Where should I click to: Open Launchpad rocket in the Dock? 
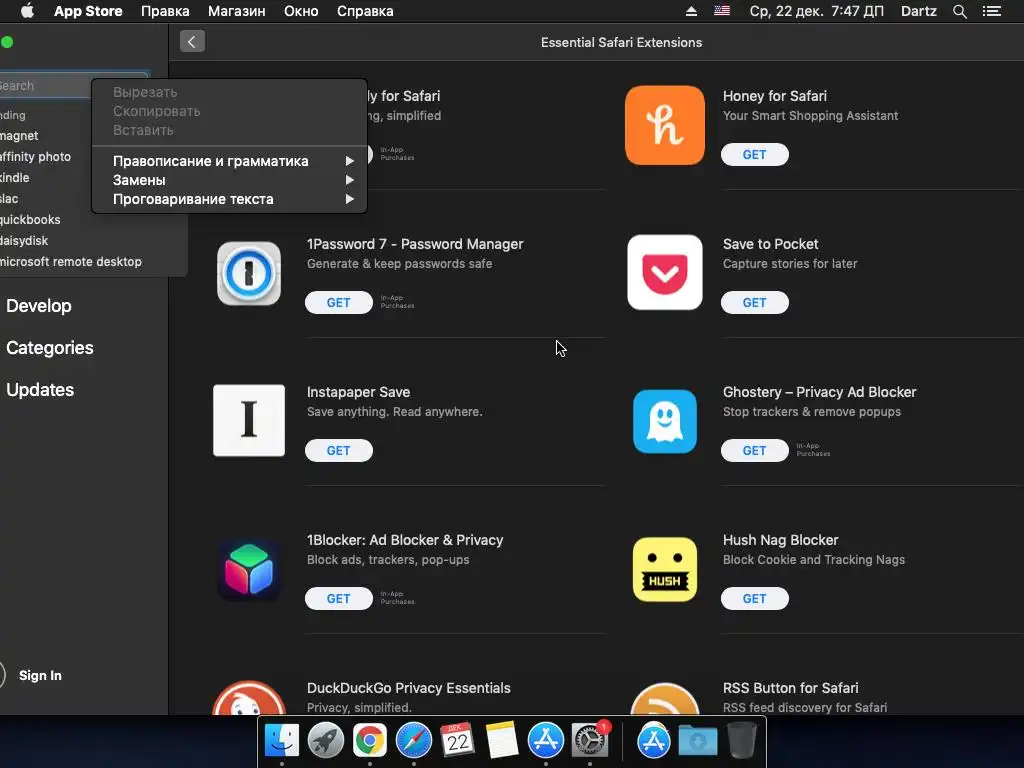click(325, 741)
